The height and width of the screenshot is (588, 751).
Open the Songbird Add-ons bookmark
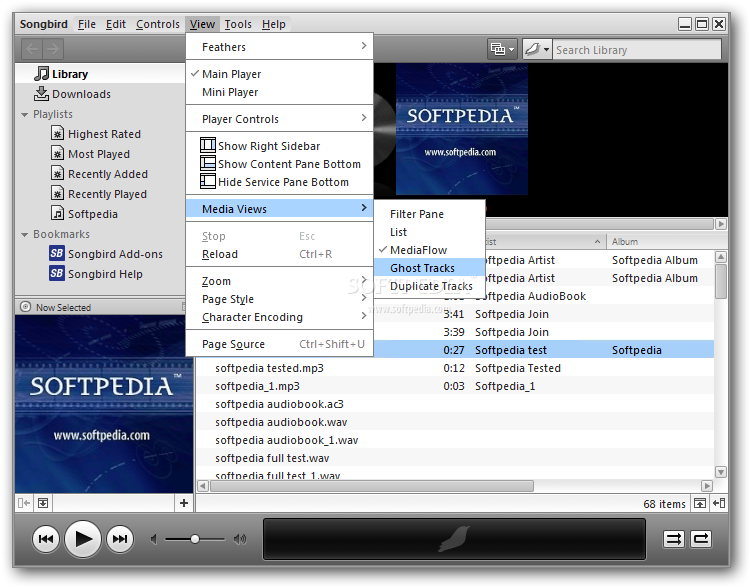click(x=115, y=254)
